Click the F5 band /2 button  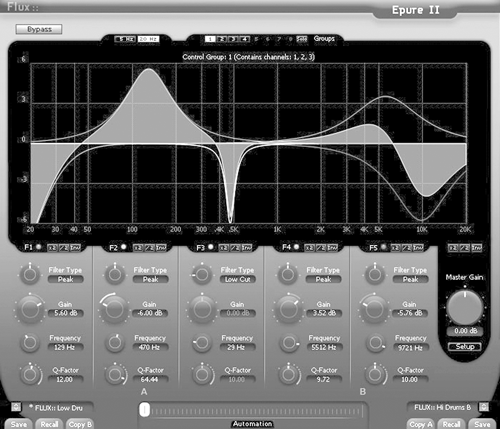[x=407, y=248]
